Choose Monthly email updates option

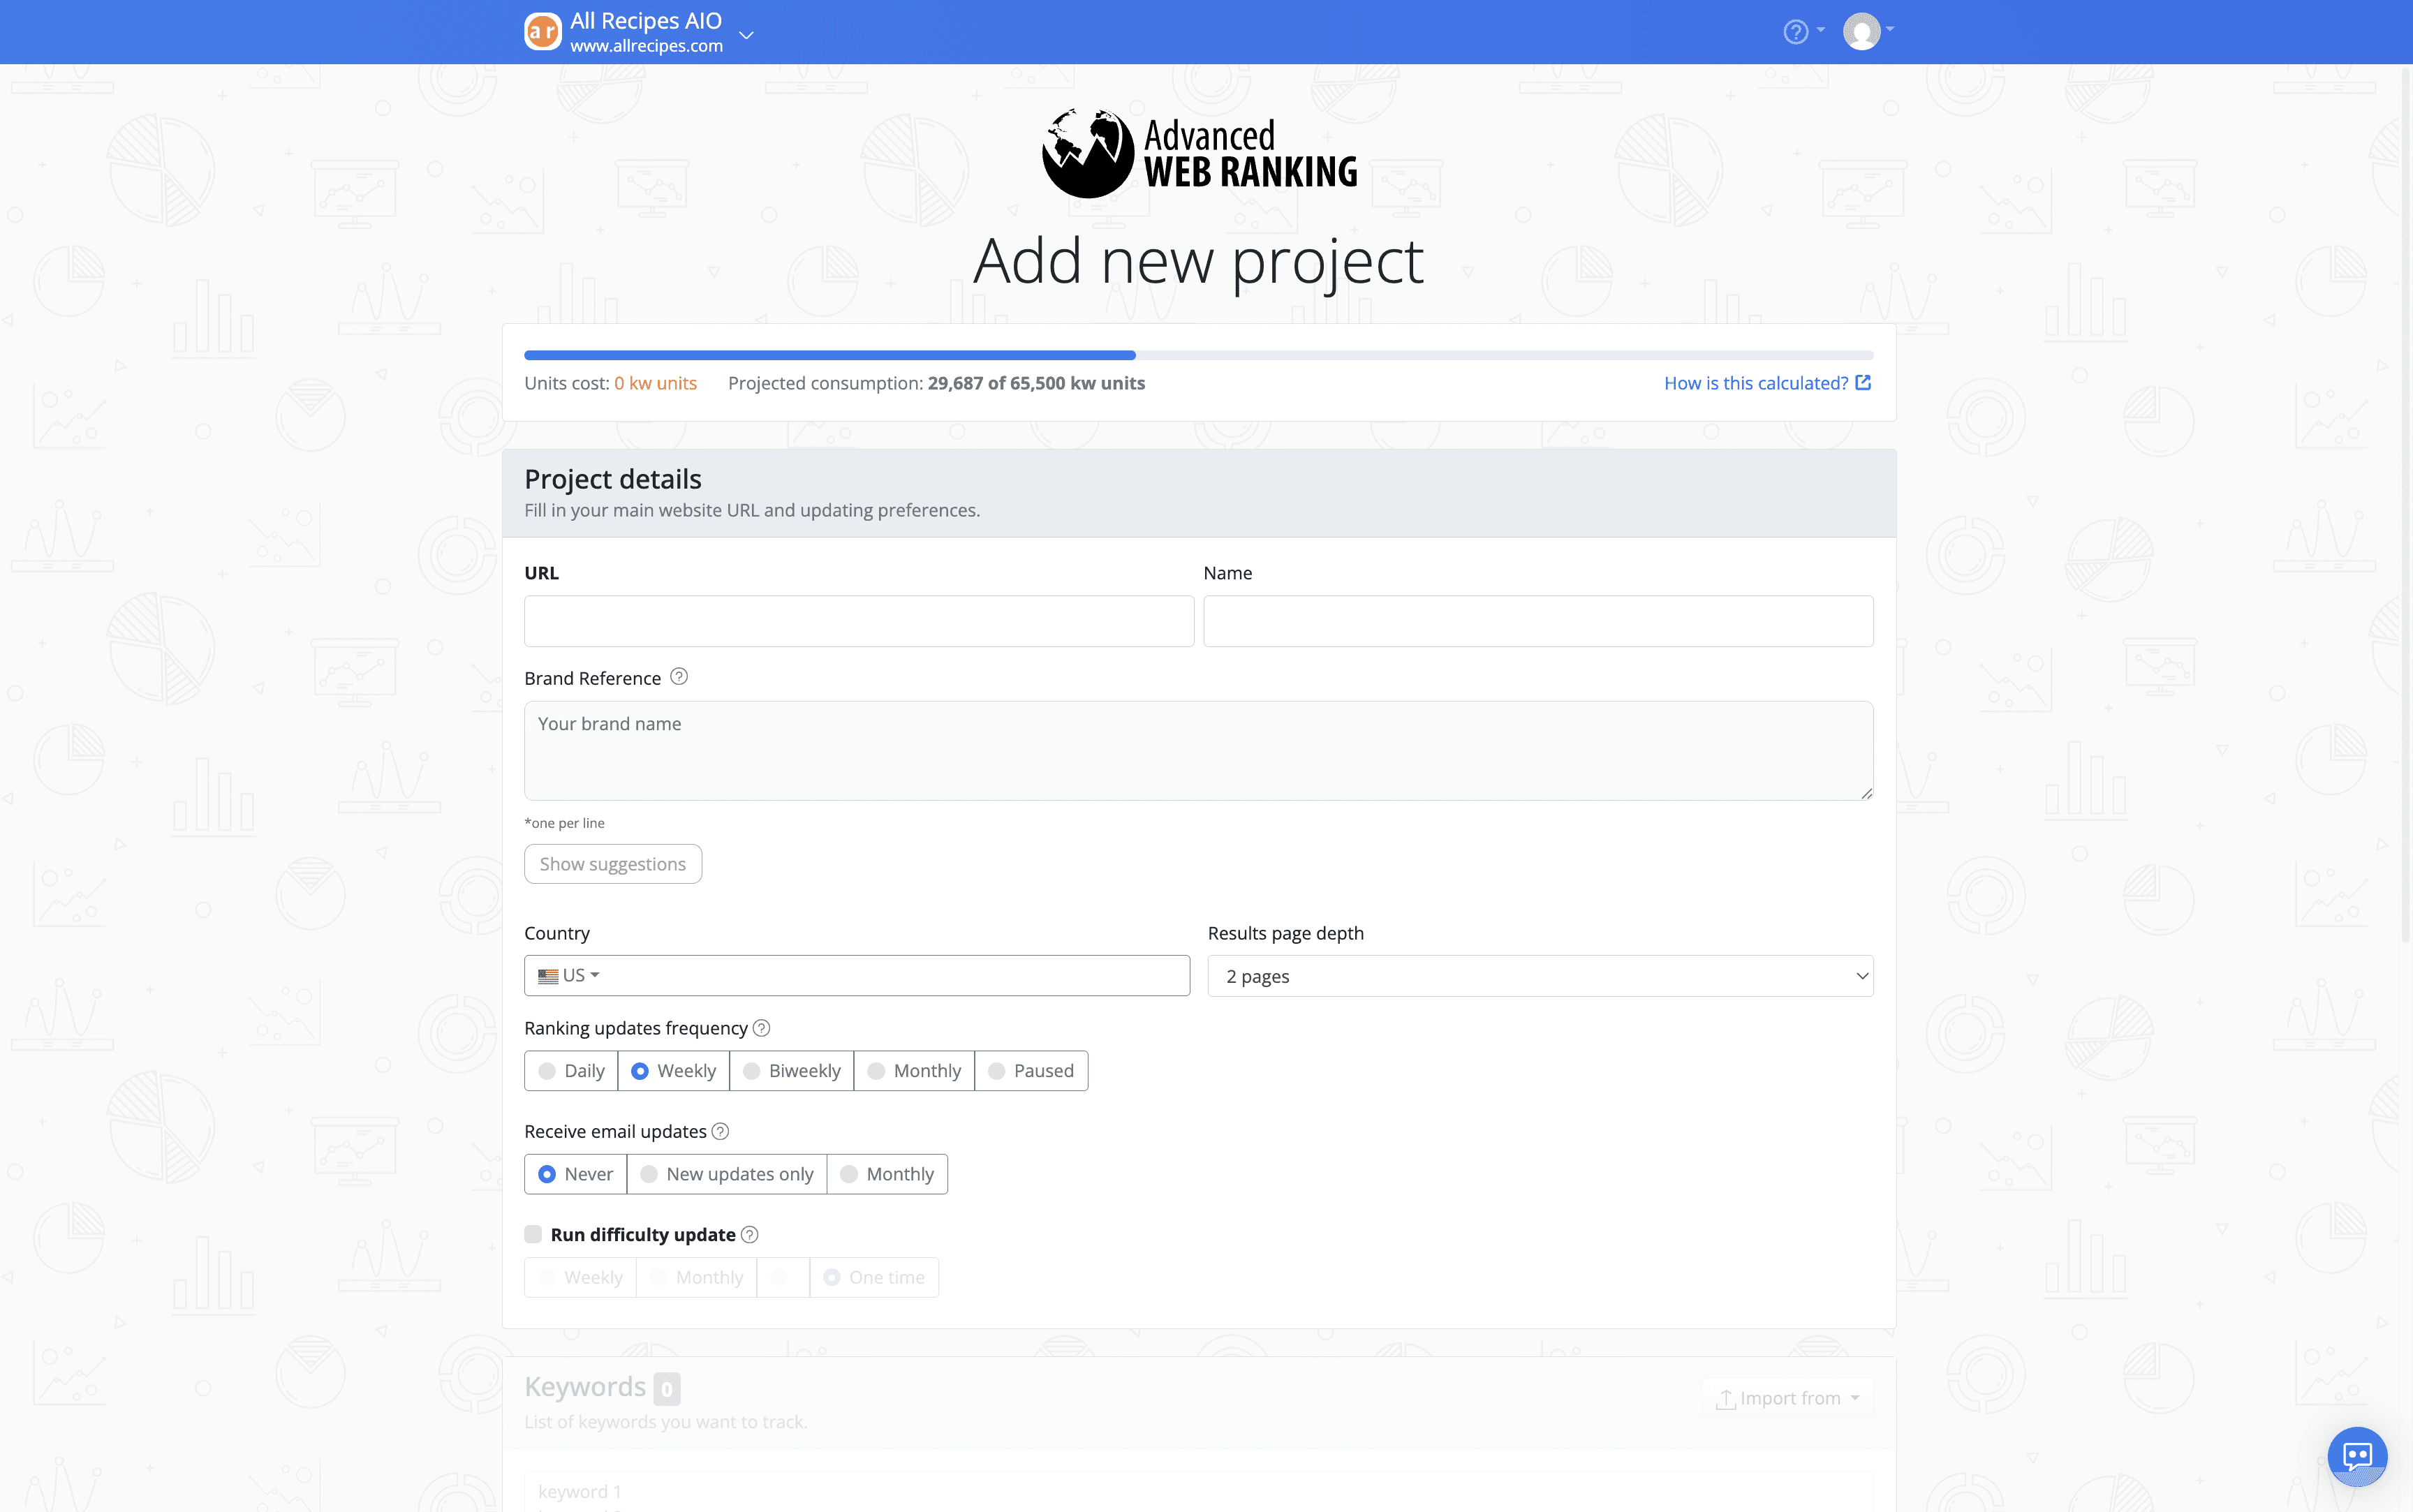(887, 1174)
